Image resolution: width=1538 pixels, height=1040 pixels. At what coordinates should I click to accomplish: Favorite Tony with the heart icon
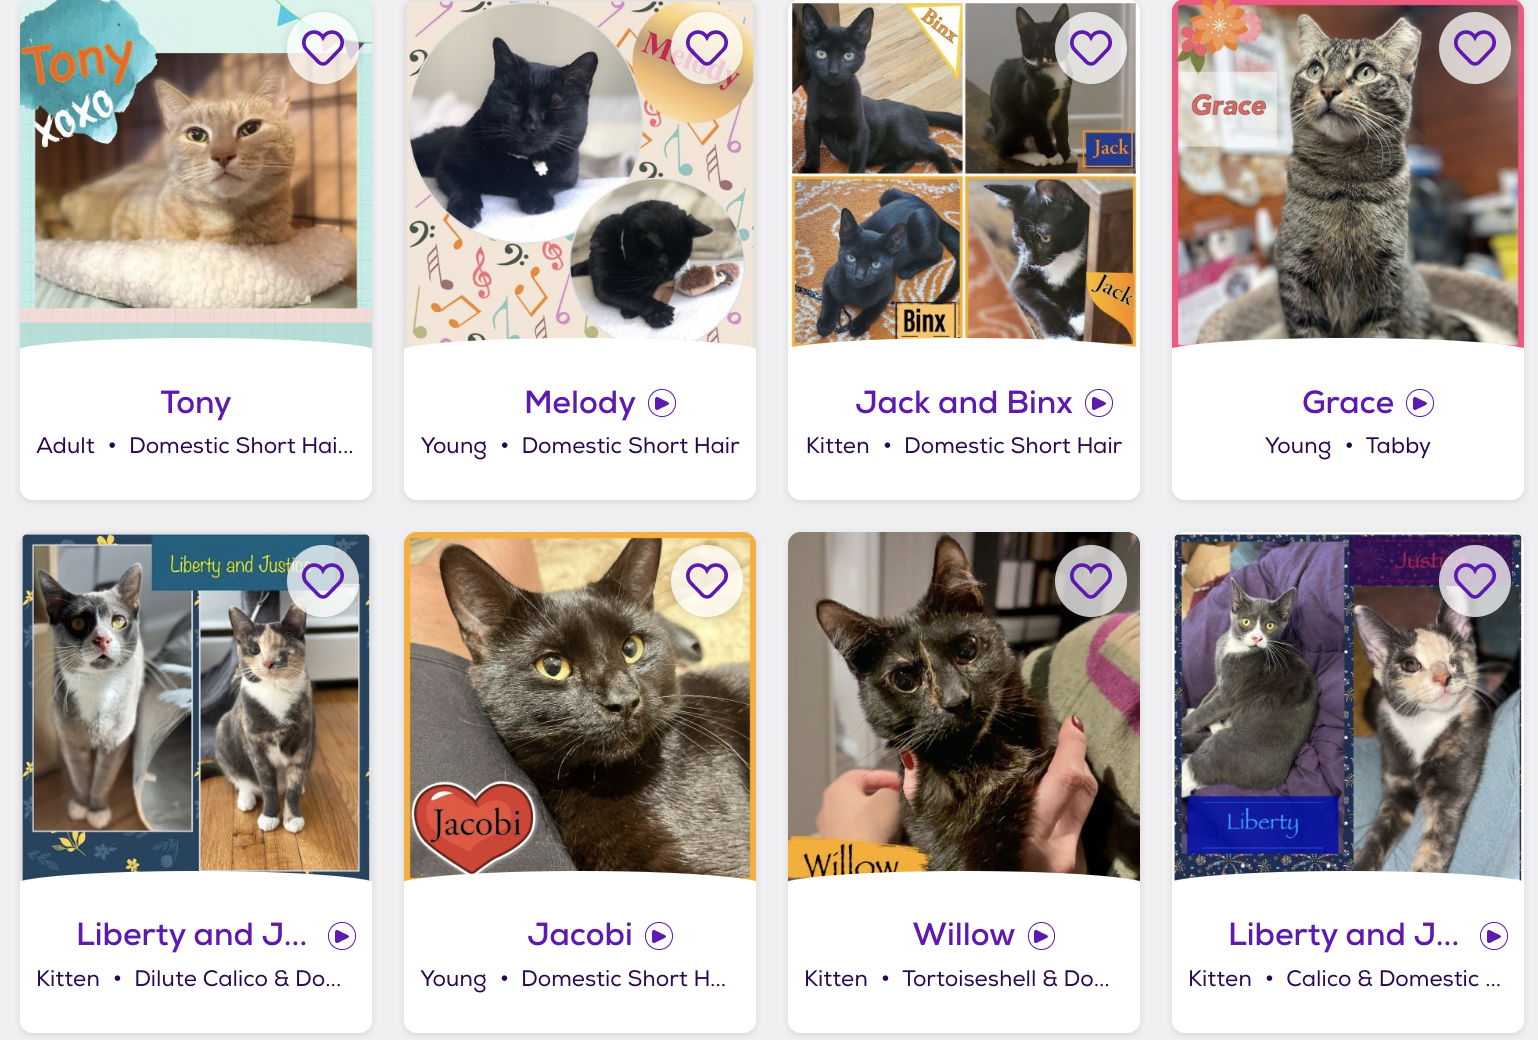pyautogui.click(x=323, y=48)
